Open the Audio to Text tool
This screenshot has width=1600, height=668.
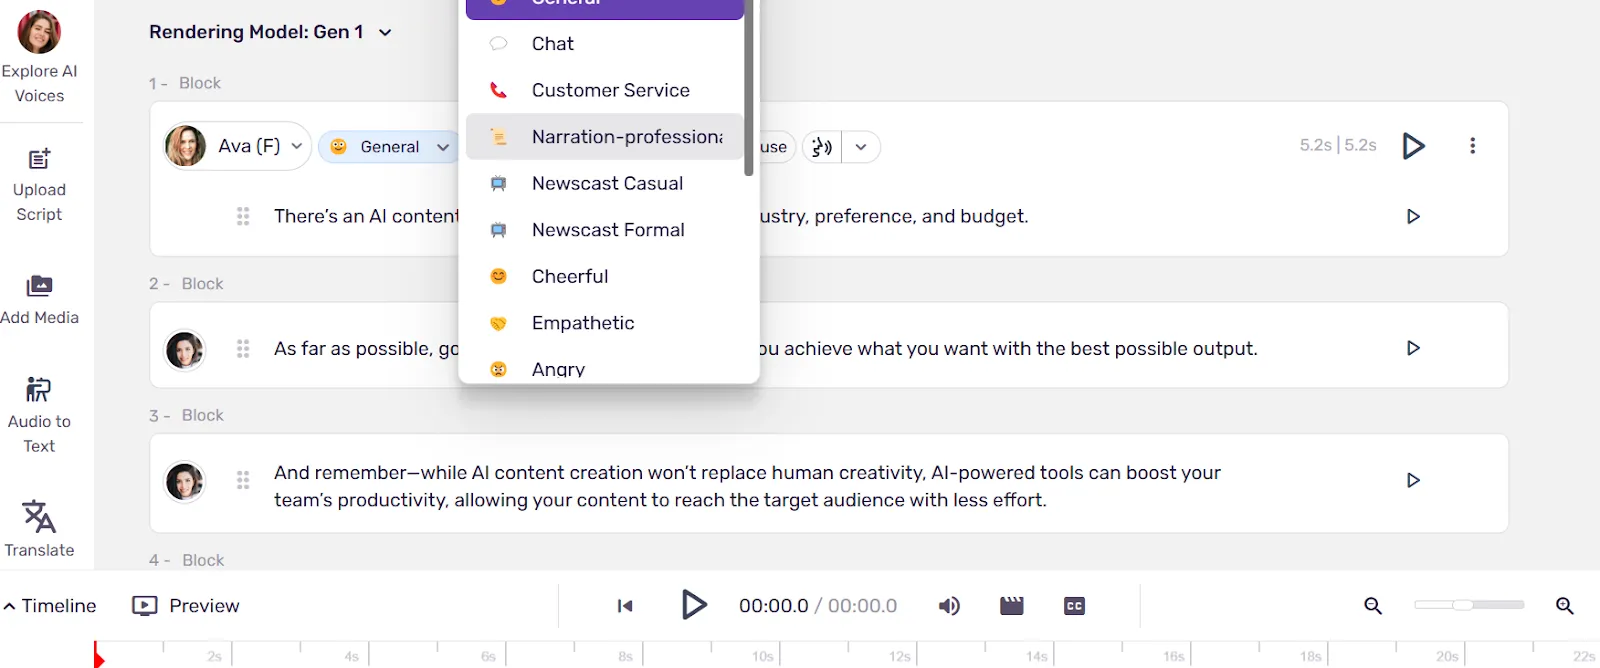pyautogui.click(x=39, y=415)
